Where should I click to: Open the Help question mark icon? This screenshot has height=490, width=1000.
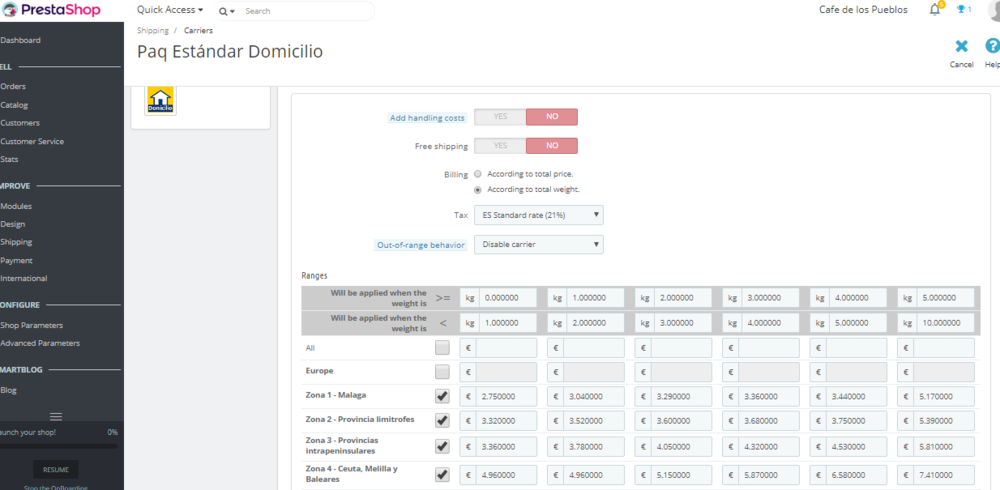[x=992, y=46]
